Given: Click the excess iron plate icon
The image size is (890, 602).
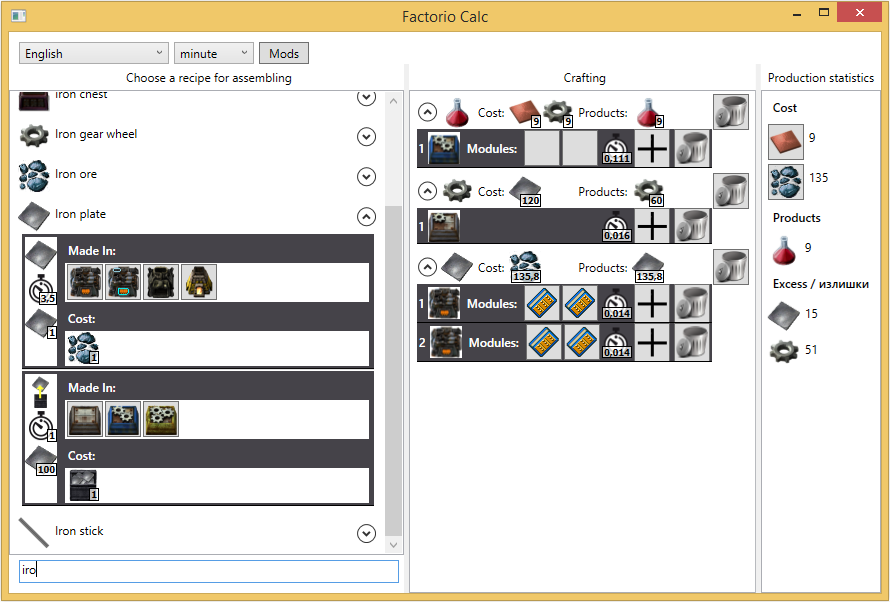Looking at the screenshot, I should (784, 315).
